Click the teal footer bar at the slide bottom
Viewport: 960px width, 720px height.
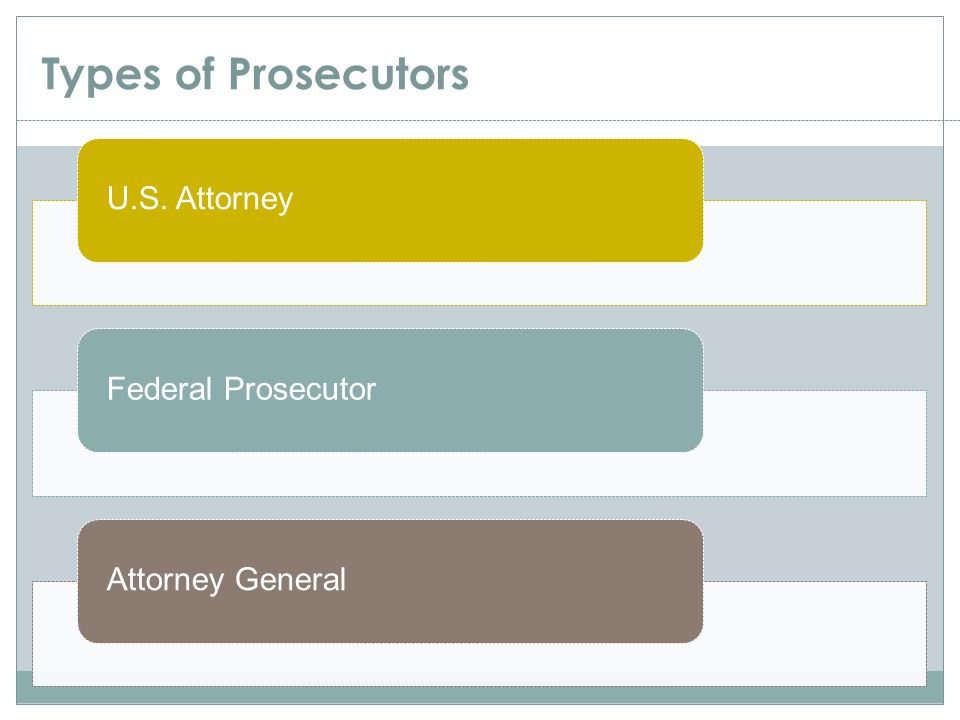(479, 696)
